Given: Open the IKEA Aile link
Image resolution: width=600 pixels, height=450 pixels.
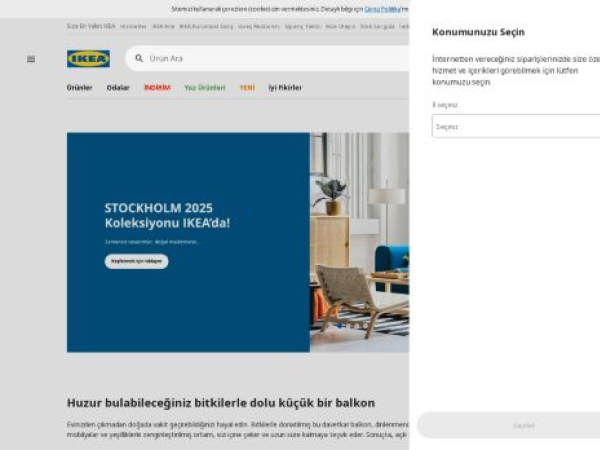Looking at the screenshot, I should [163, 26].
